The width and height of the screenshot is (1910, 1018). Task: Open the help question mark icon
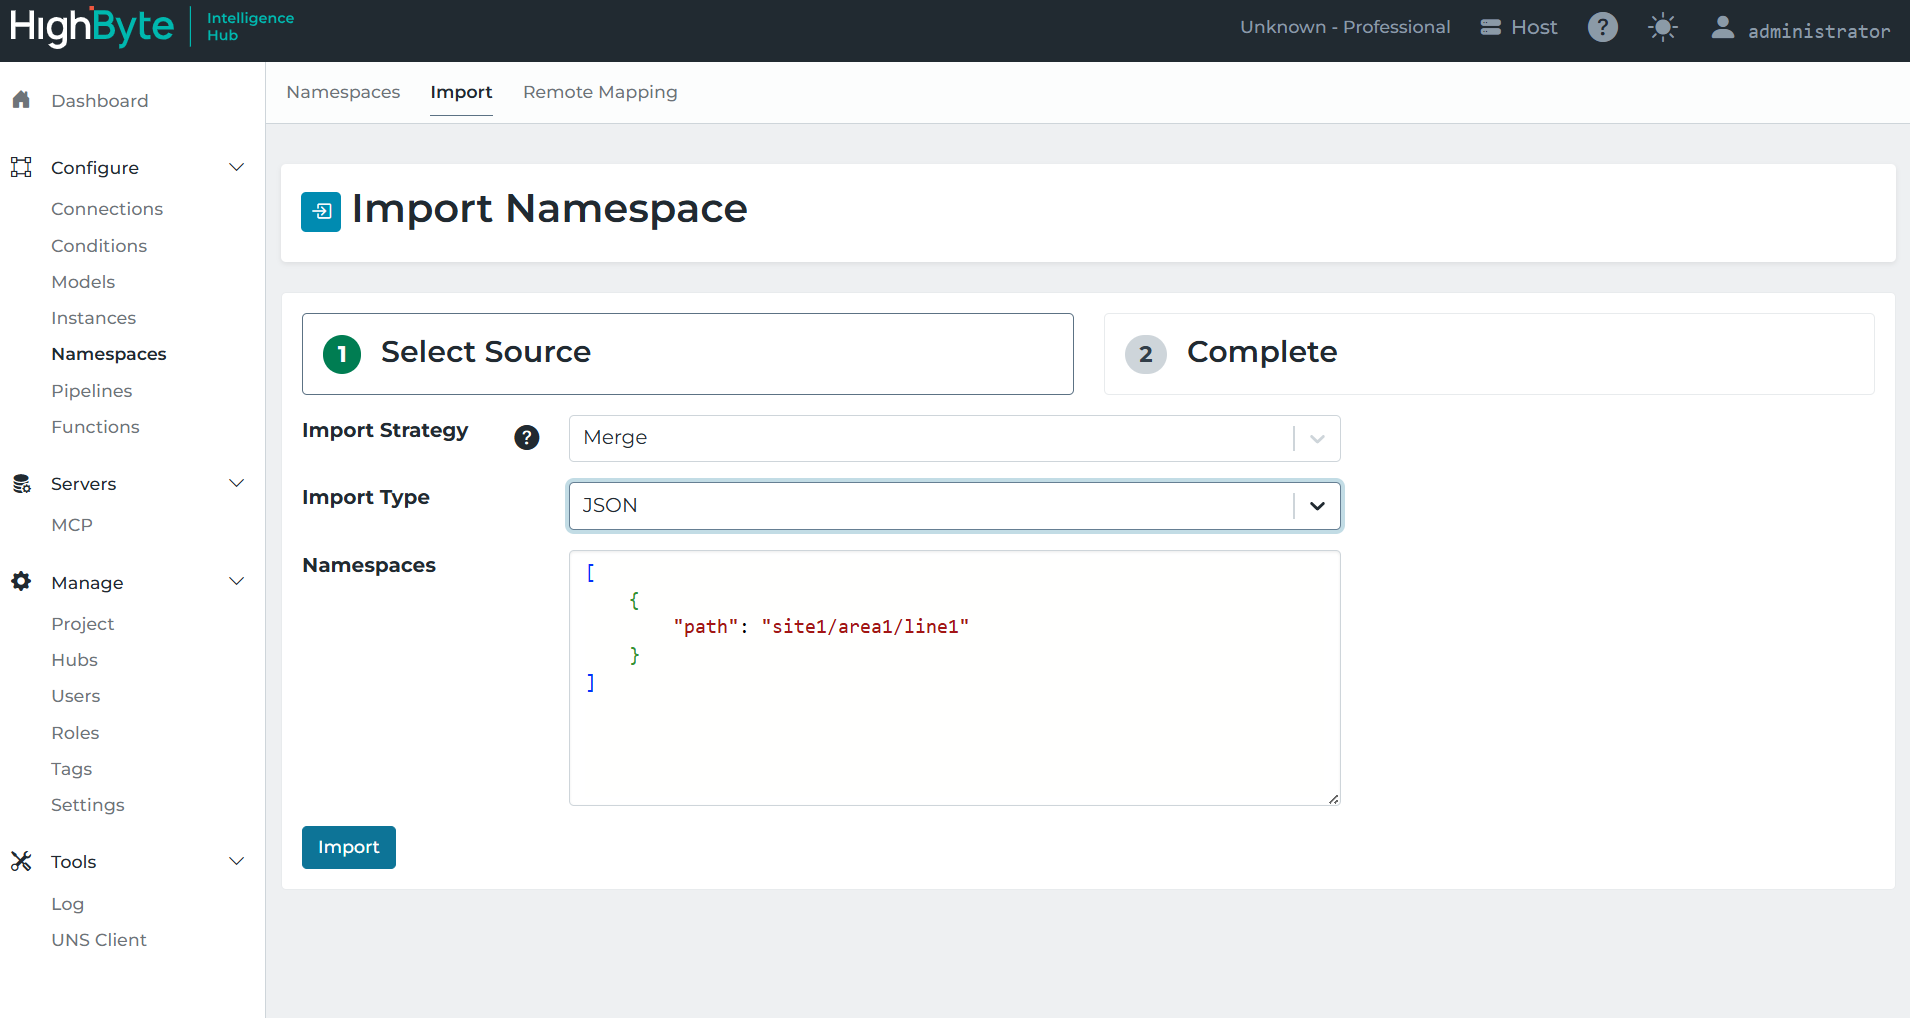point(1601,27)
